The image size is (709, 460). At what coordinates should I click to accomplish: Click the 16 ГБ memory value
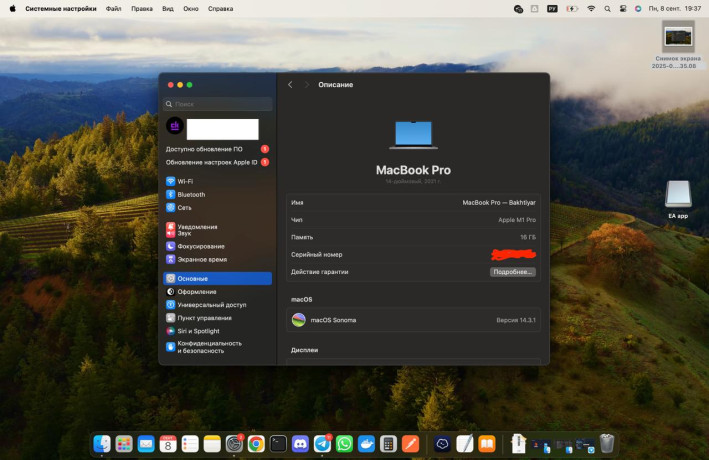point(528,237)
